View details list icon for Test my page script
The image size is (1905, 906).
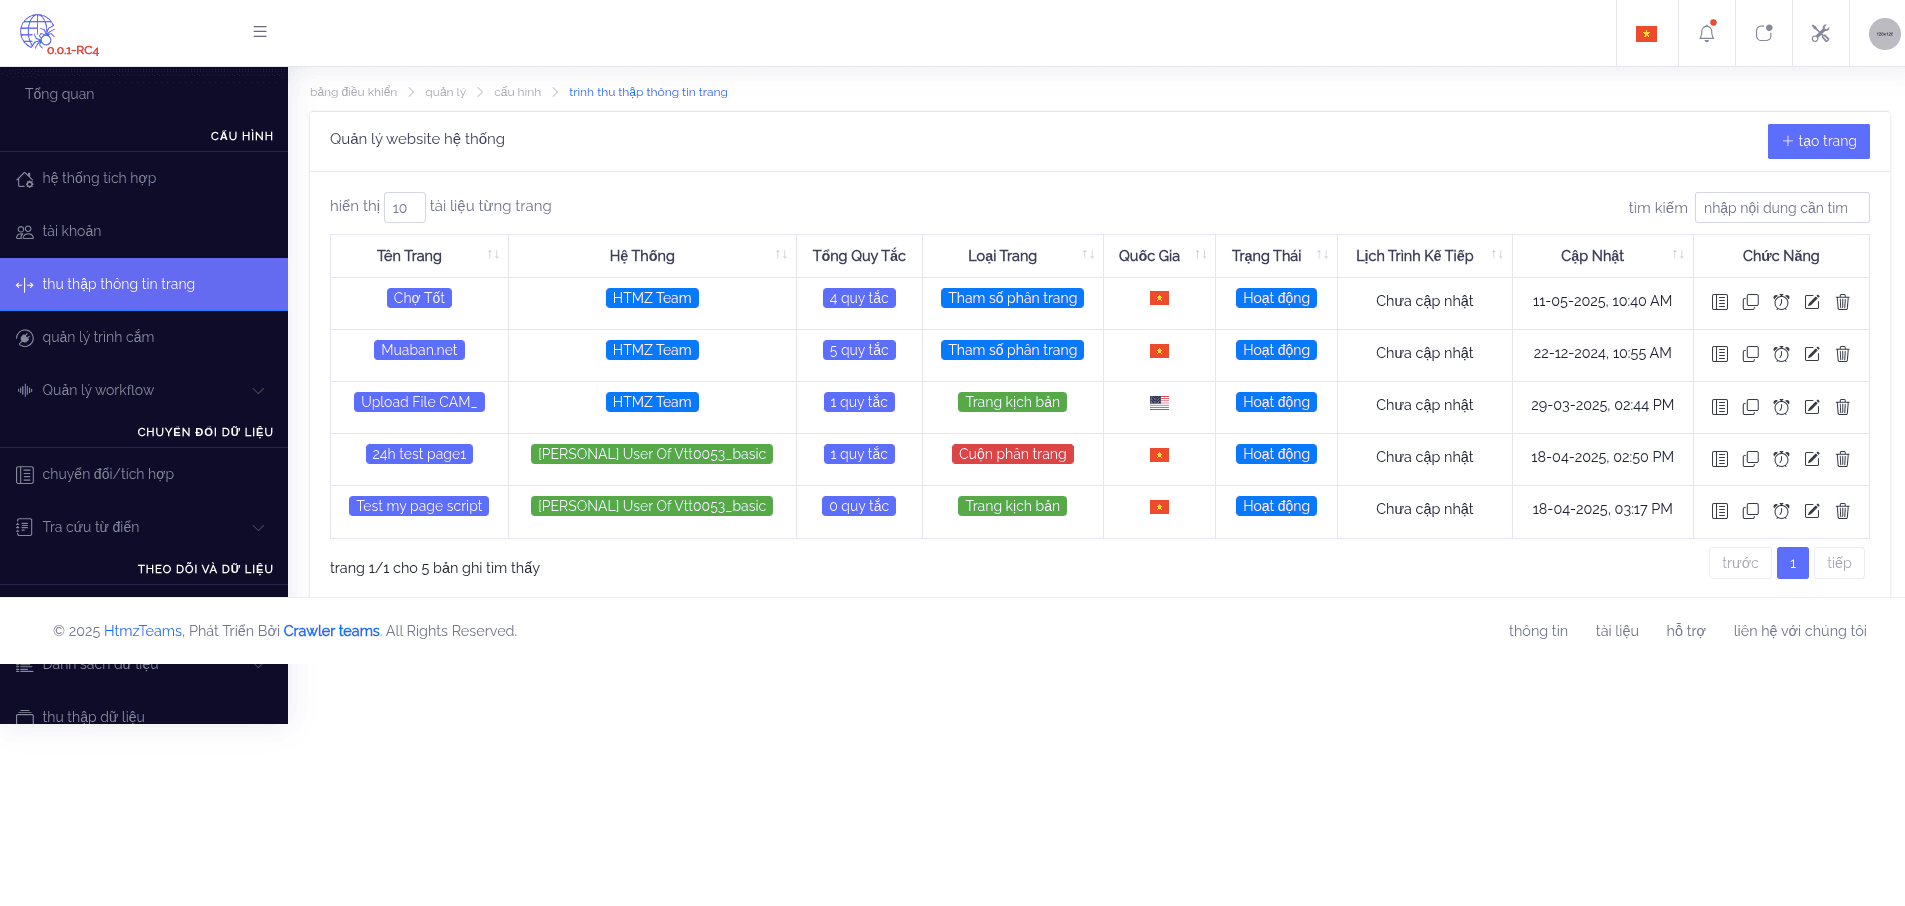pos(1719,511)
